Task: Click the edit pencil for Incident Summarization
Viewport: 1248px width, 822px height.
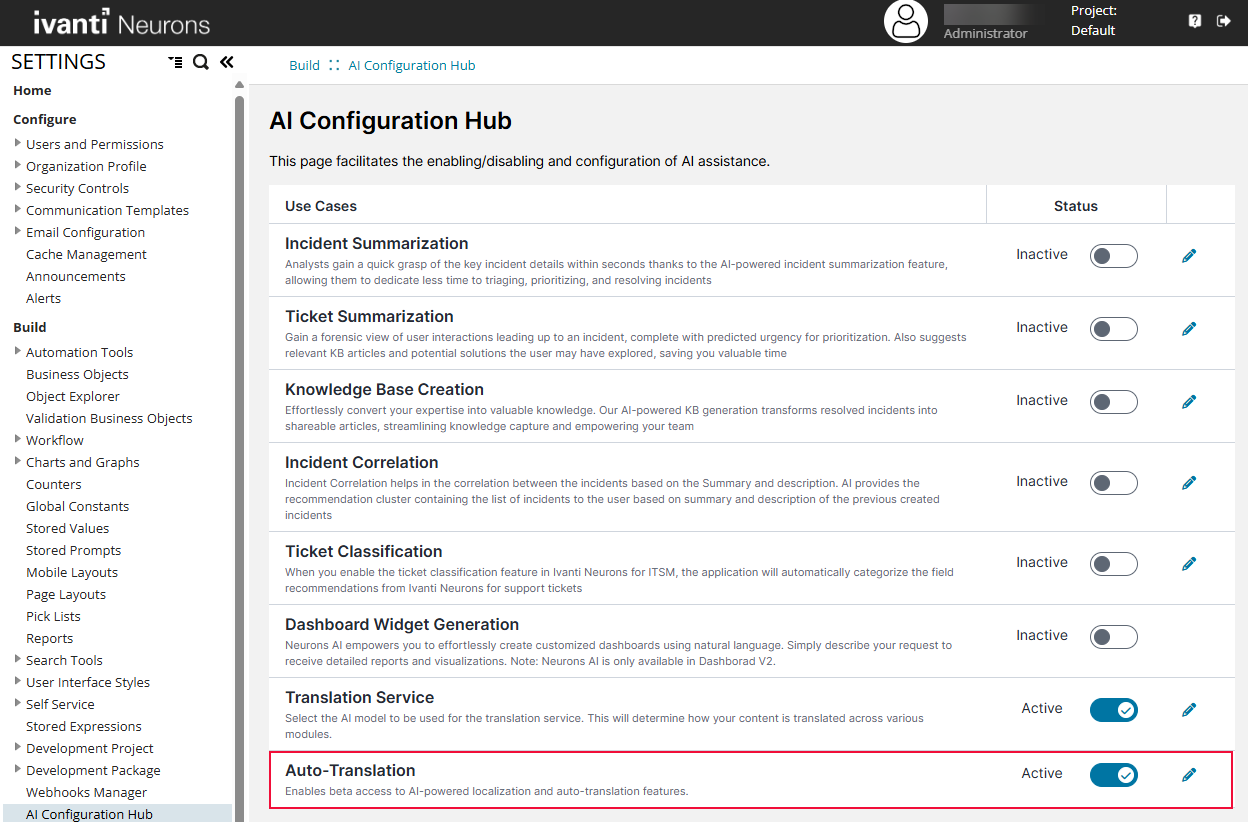Action: [x=1189, y=256]
